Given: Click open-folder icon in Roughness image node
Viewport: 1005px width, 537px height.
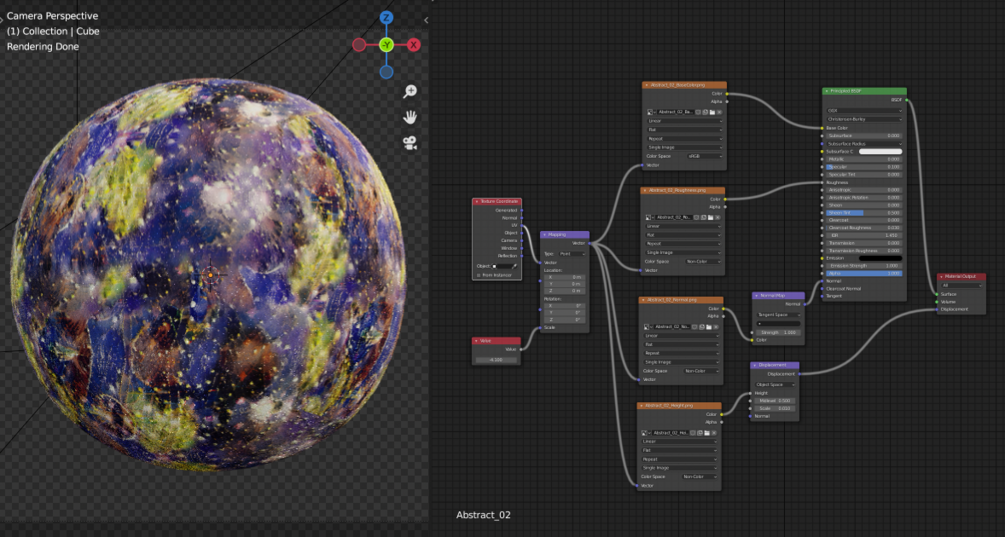Looking at the screenshot, I should (x=710, y=217).
